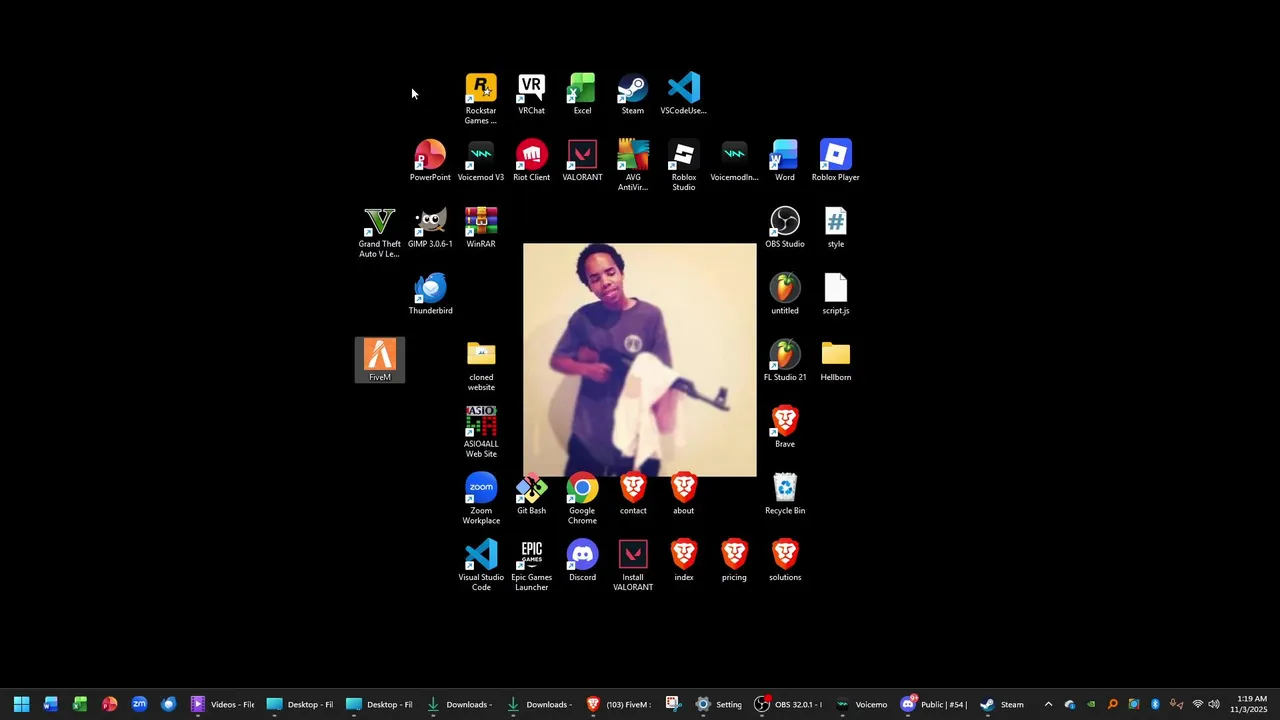Select the WinRAR desktop icon
1280x720 pixels.
point(481,228)
